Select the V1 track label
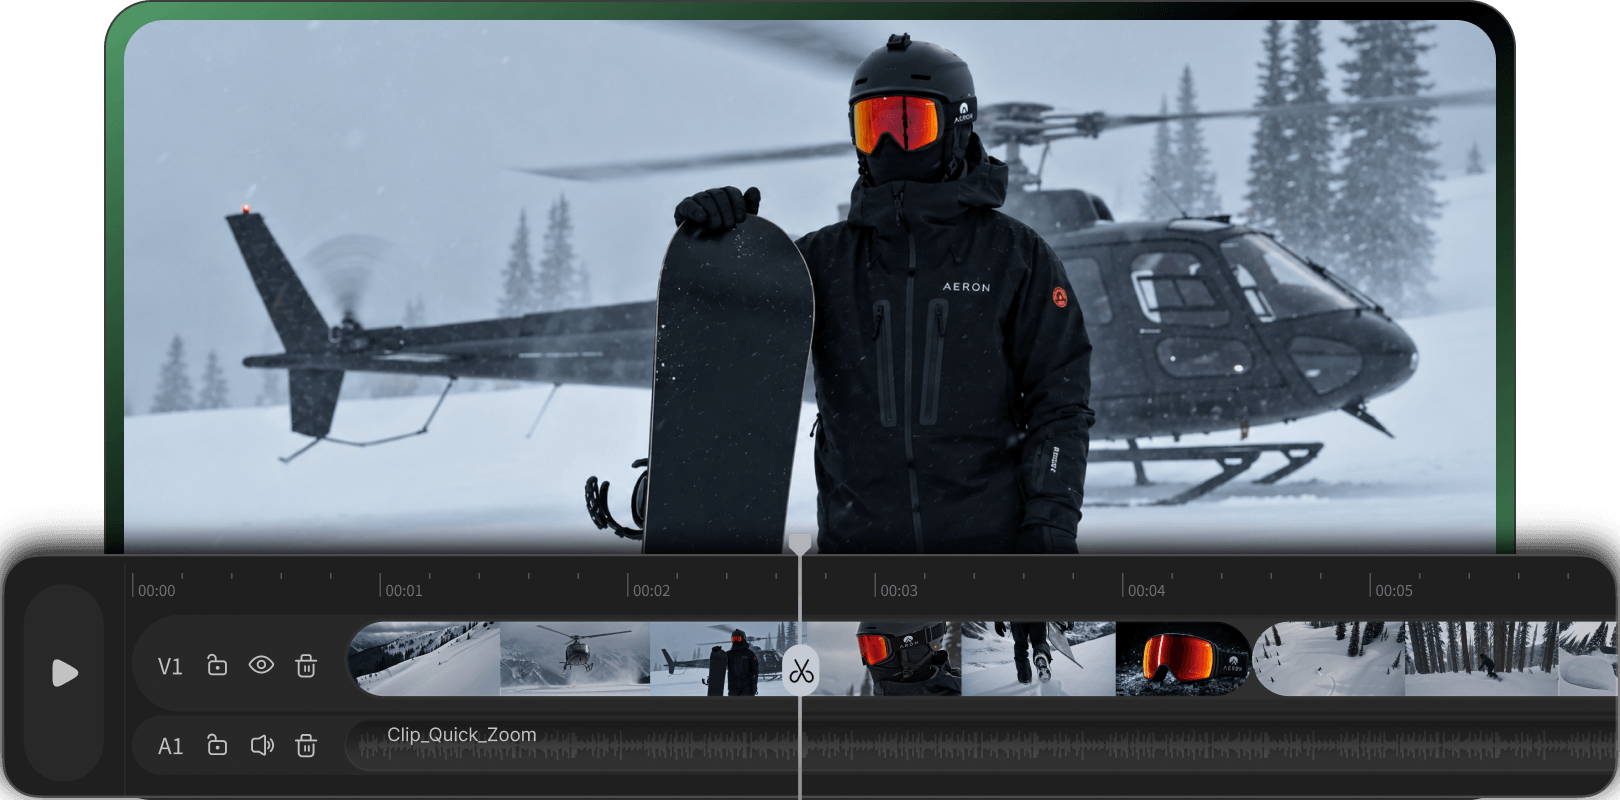 pyautogui.click(x=170, y=666)
